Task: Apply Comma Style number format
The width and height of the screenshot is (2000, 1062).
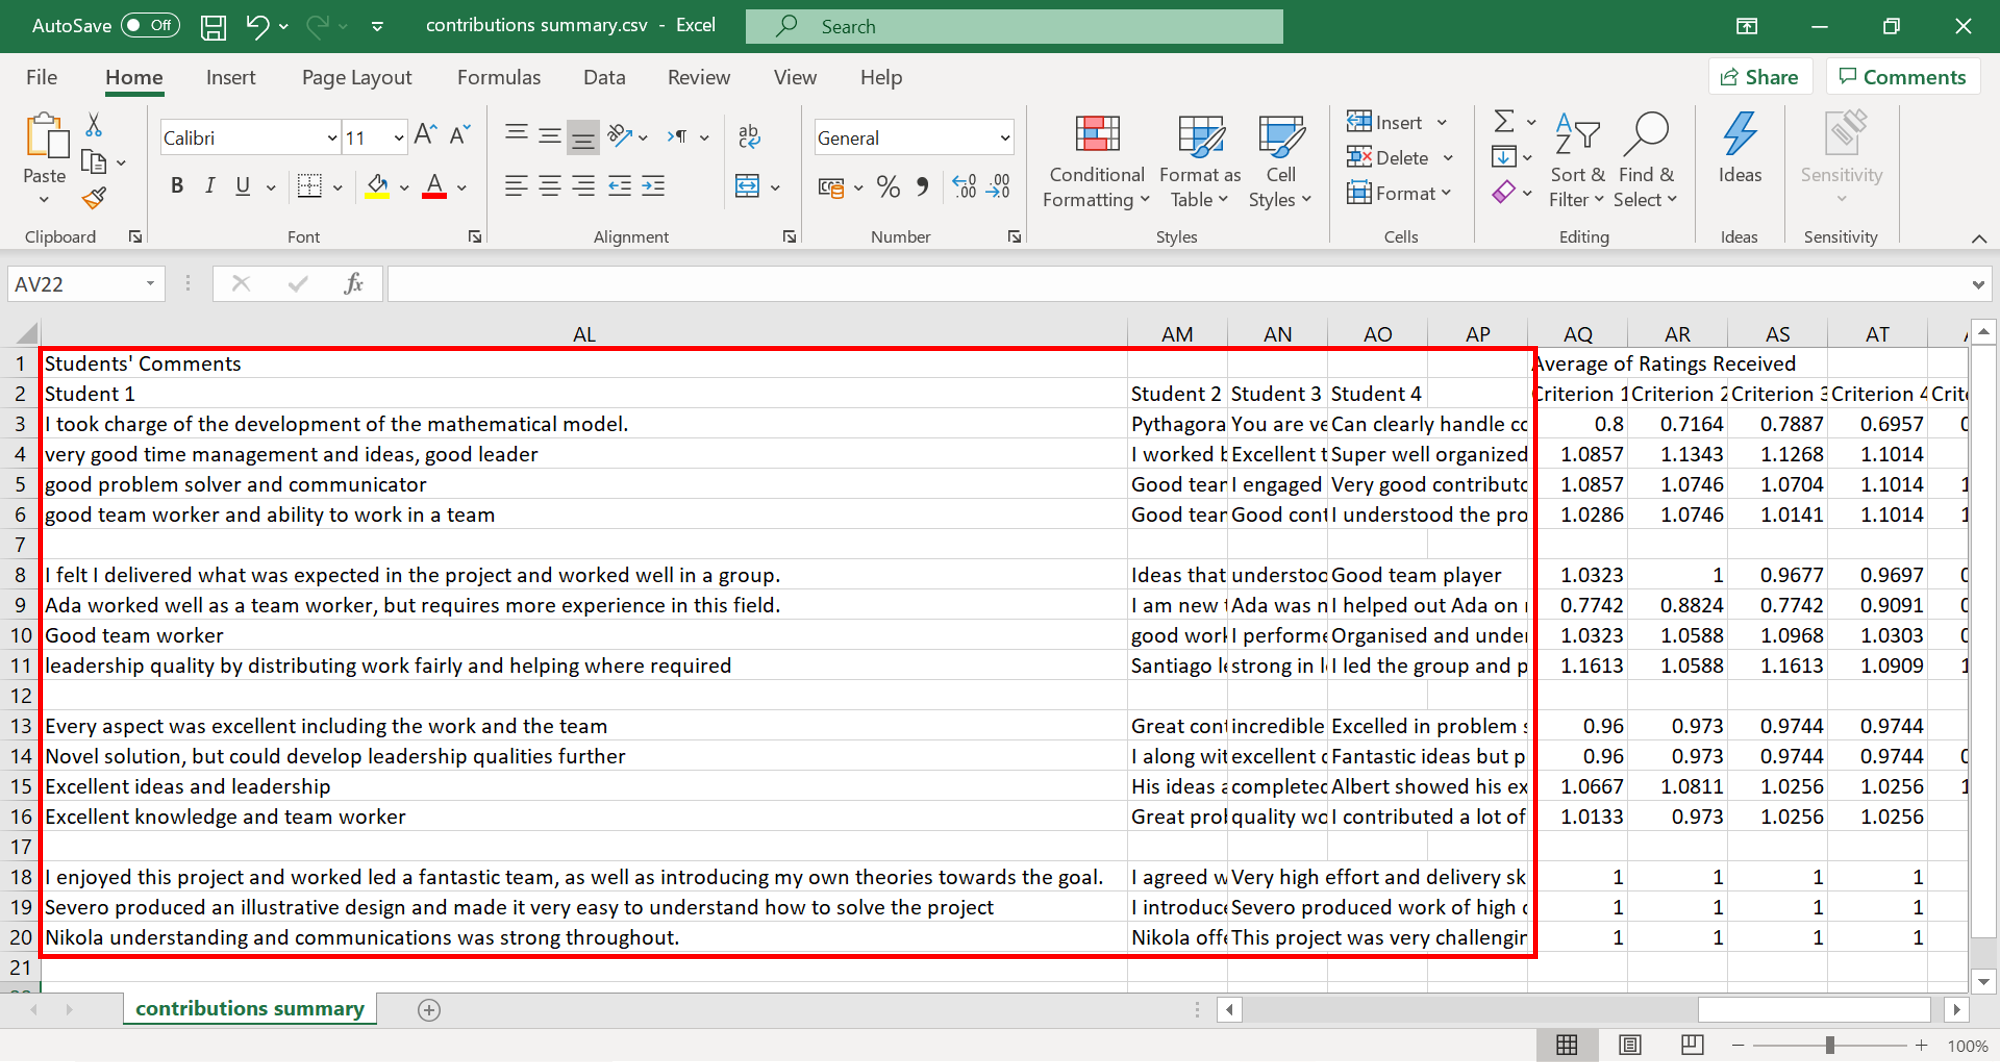Action: (x=922, y=187)
